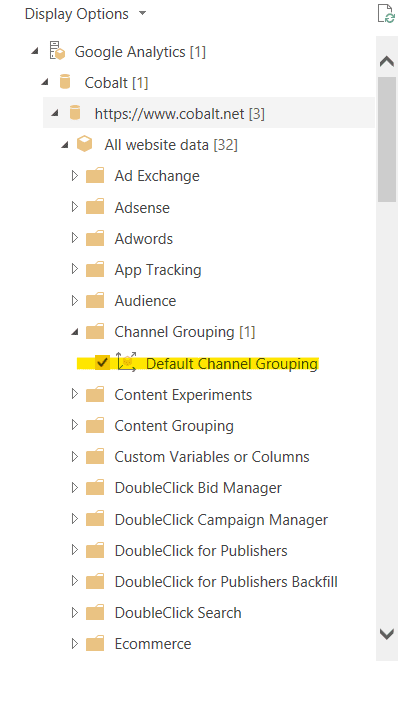Image resolution: width=403 pixels, height=722 pixels.
Task: Click the Ad Exchange folder icon
Action: point(95,176)
